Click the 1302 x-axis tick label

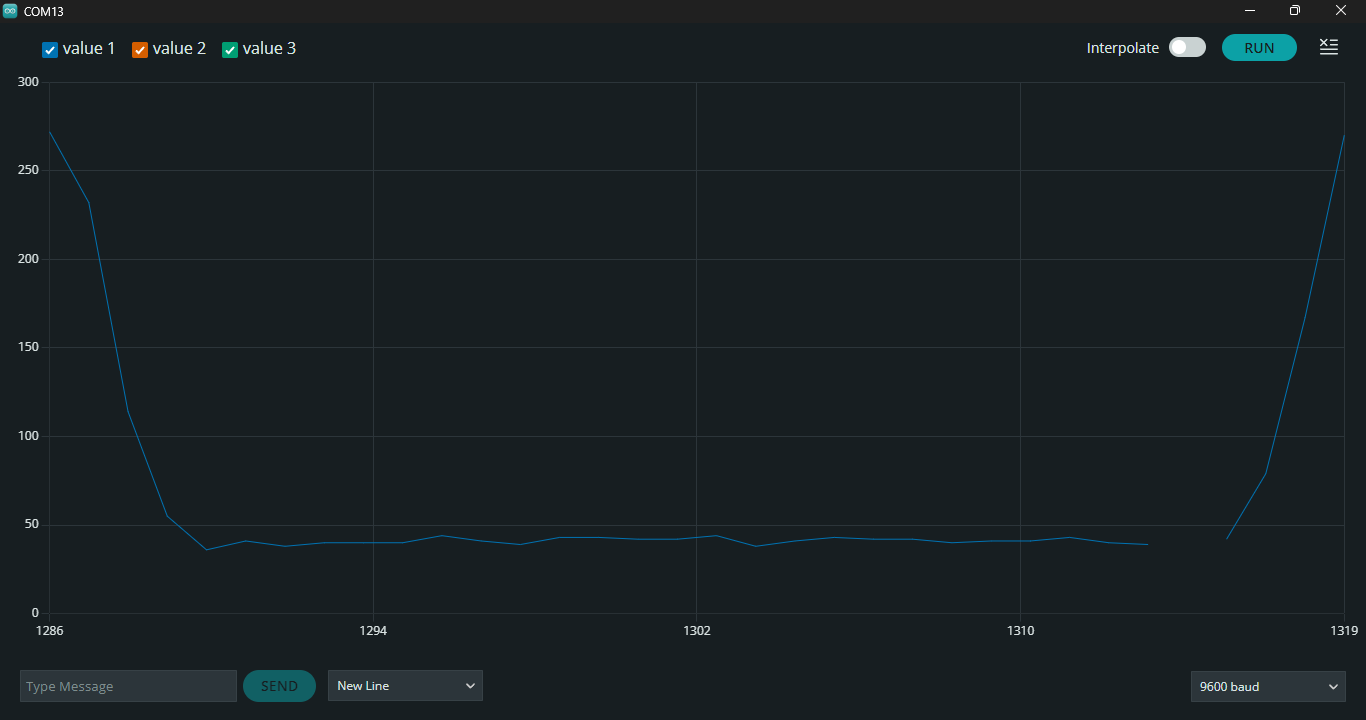(x=697, y=631)
